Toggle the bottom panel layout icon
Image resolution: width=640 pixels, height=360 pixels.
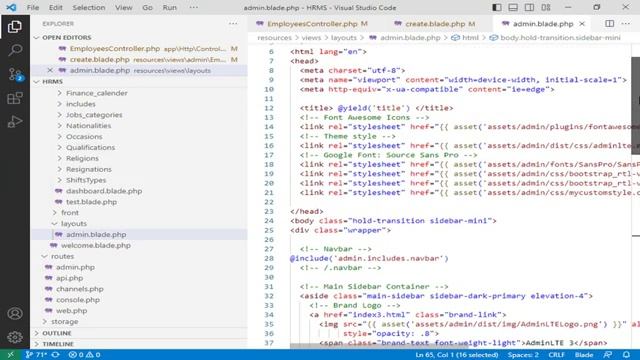tap(513, 7)
